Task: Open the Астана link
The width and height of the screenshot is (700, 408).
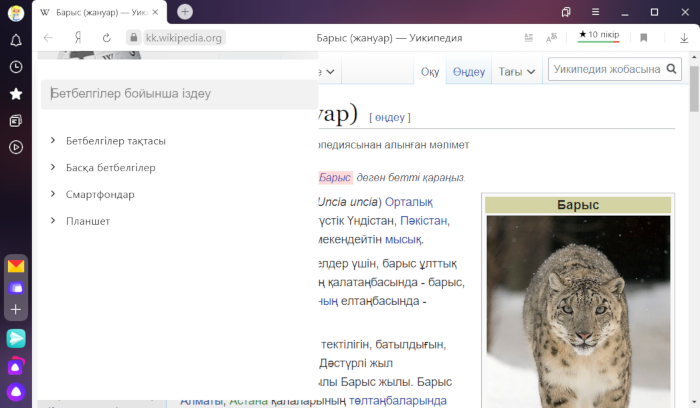Action: click(248, 401)
